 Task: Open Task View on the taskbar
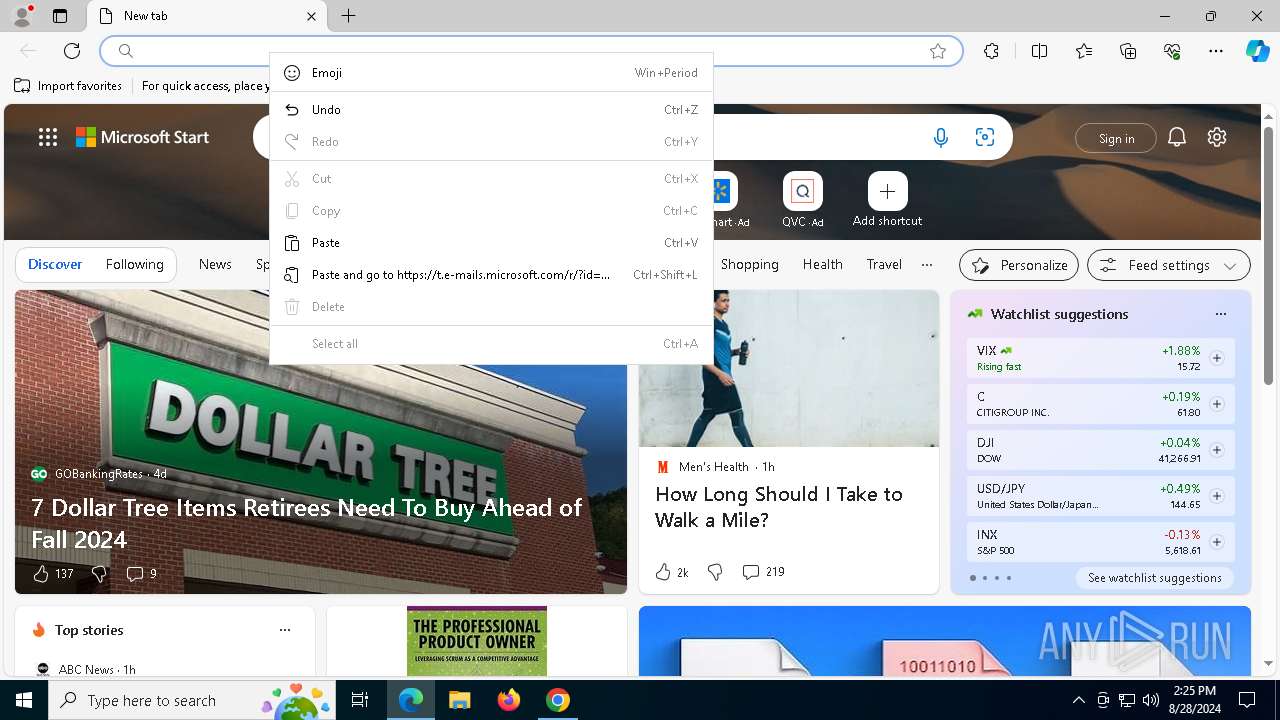(x=361, y=700)
